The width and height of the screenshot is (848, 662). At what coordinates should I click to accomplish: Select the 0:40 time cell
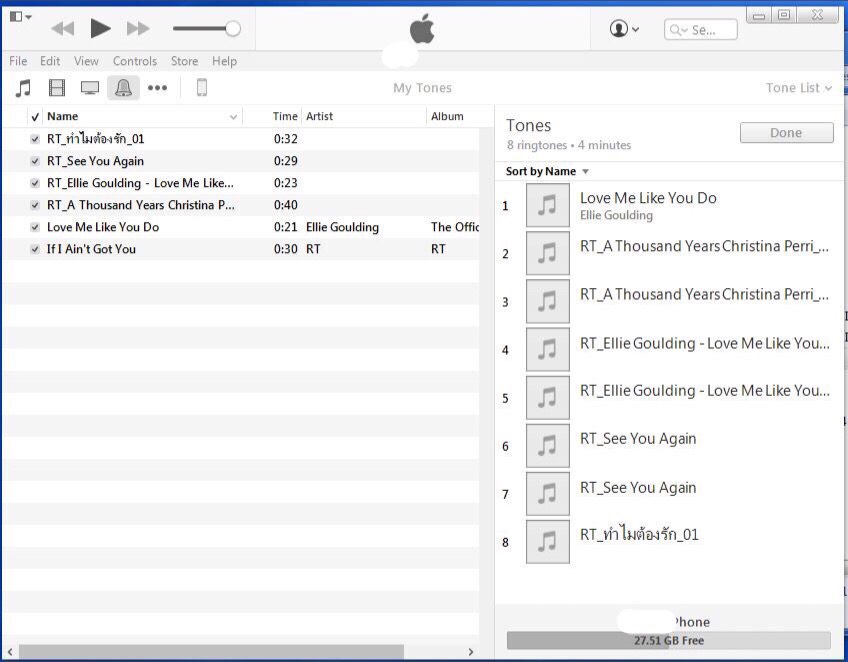tap(286, 205)
